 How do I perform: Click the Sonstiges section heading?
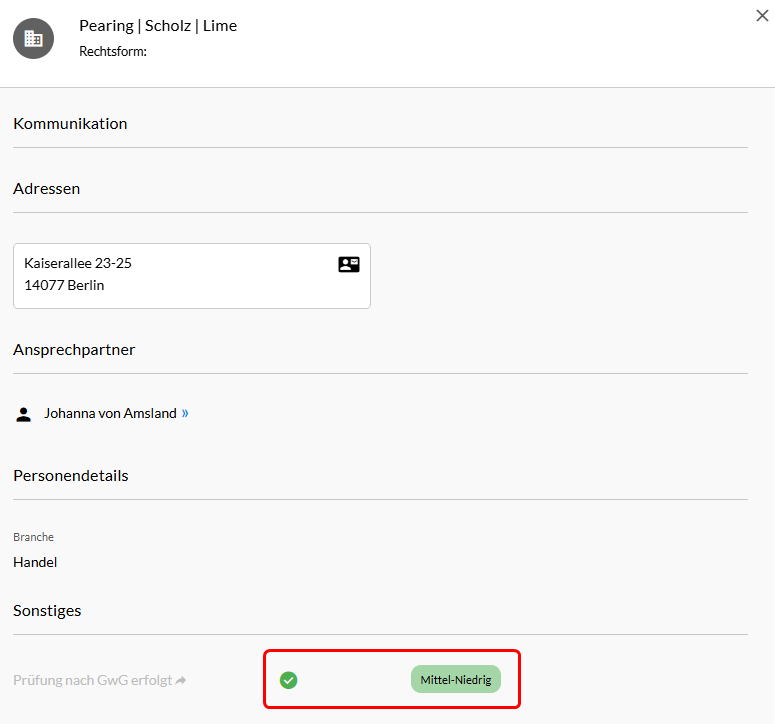[47, 611]
